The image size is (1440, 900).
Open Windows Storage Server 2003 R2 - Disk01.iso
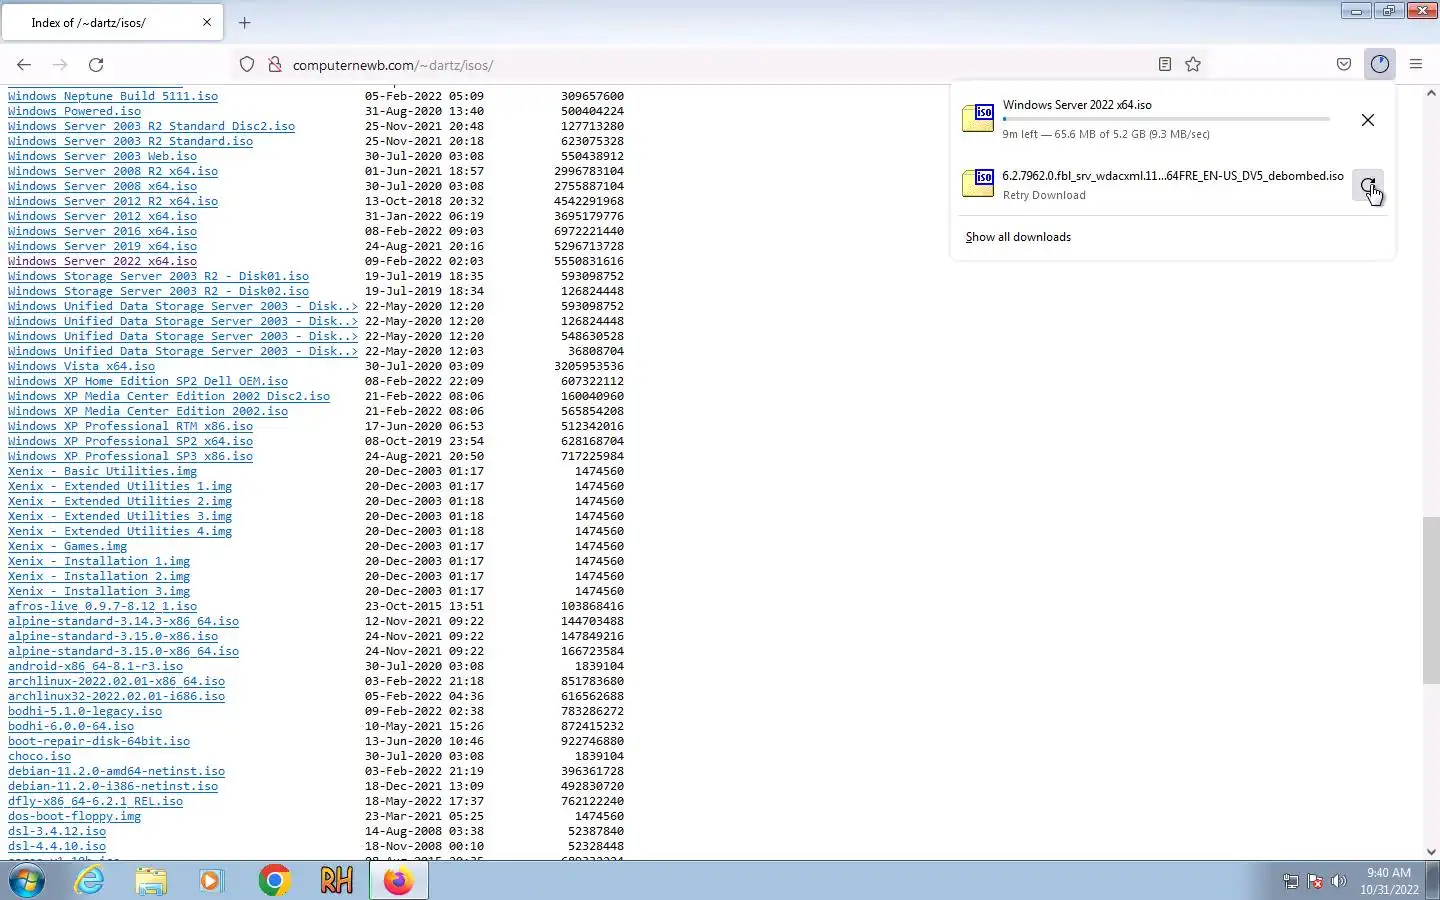[158, 276]
